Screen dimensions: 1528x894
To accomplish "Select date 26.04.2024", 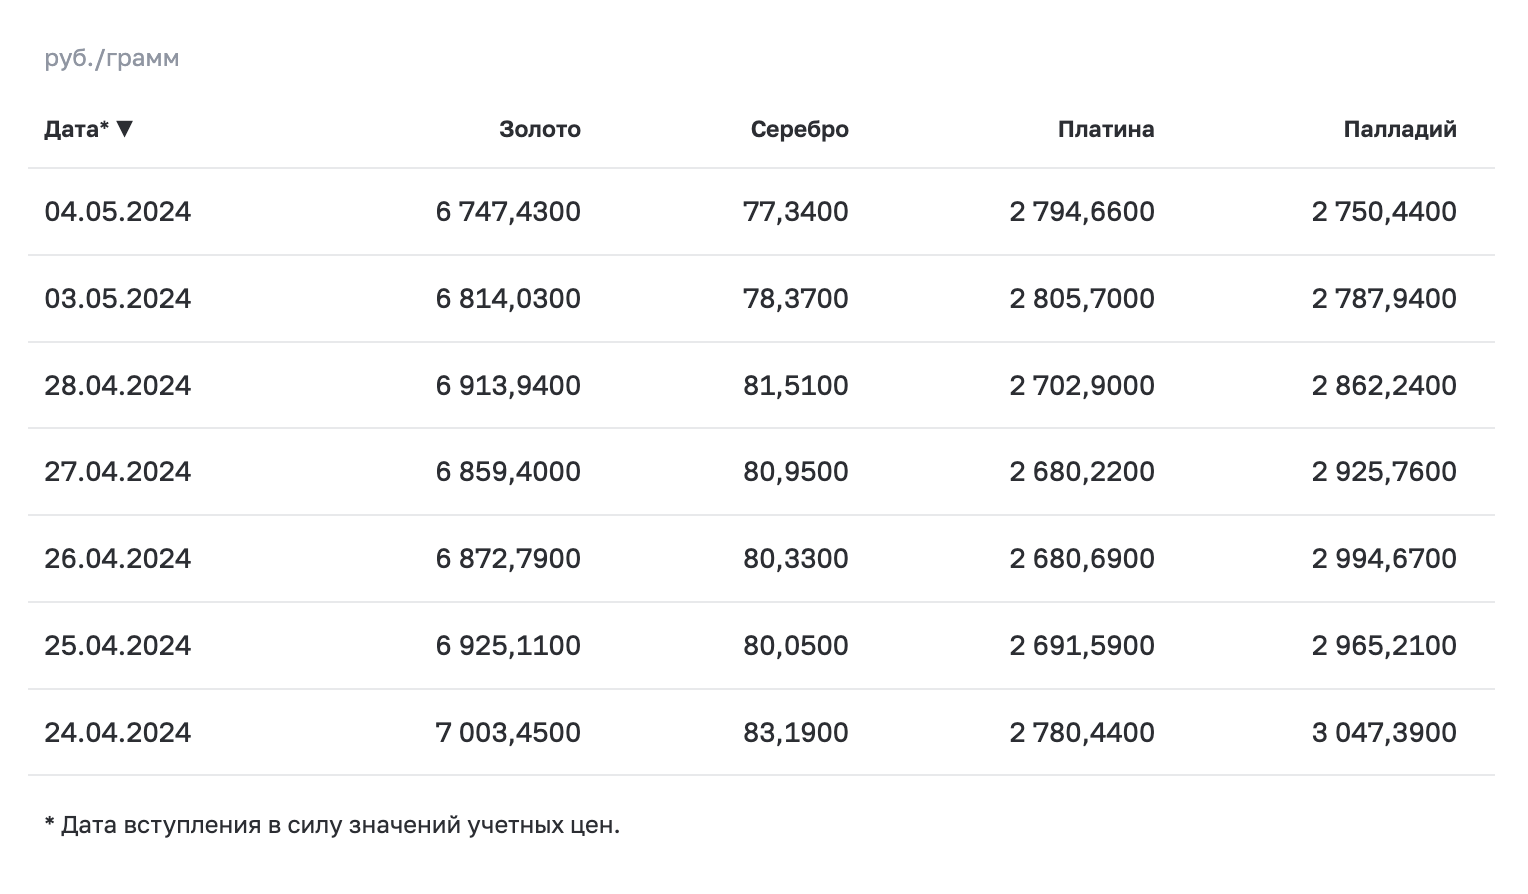I will [x=118, y=559].
